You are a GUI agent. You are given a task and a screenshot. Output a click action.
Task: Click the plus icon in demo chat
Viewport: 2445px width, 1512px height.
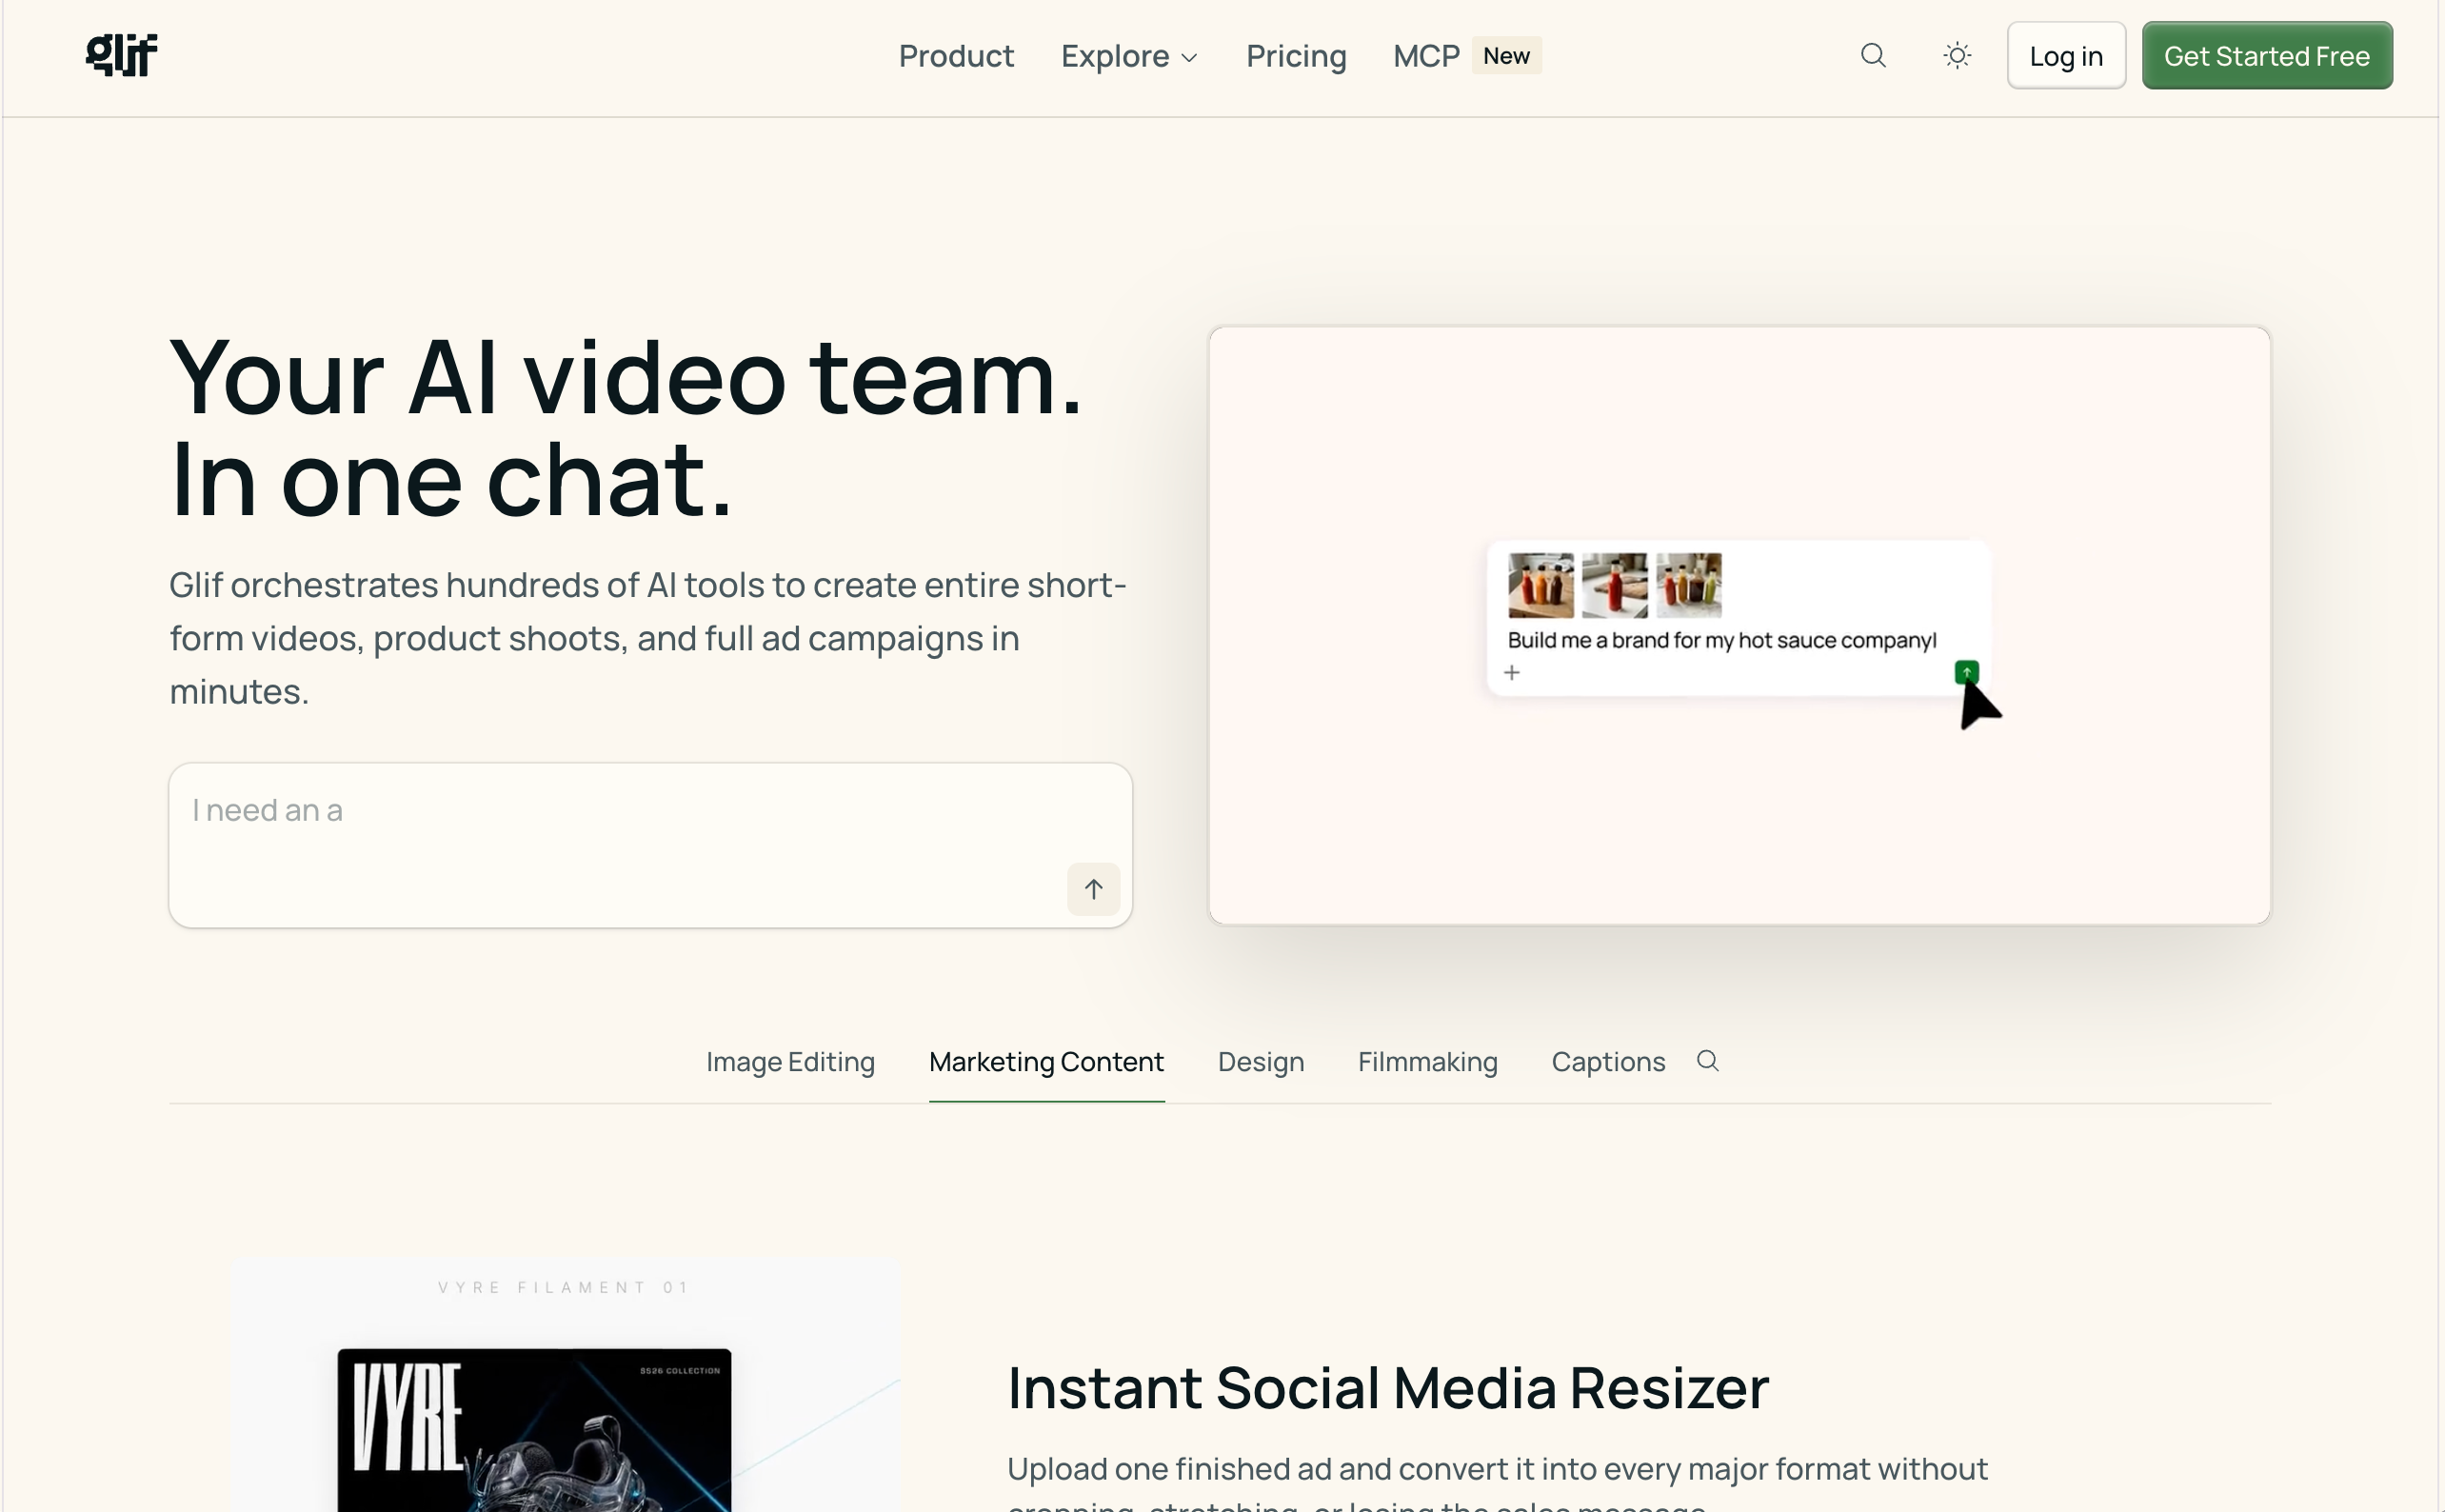tap(1512, 673)
